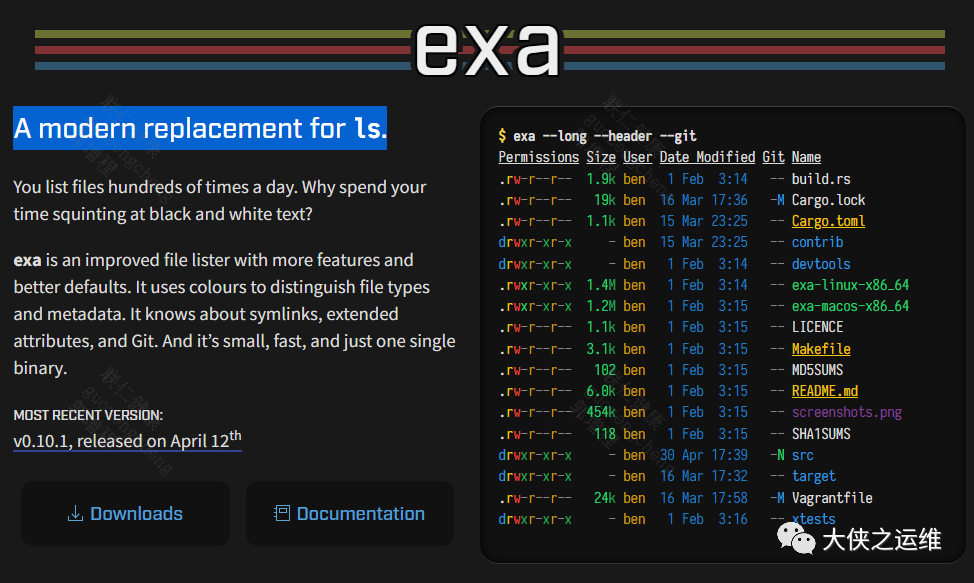Click the target directory name
Screen dimensions: 974x583
pos(813,476)
